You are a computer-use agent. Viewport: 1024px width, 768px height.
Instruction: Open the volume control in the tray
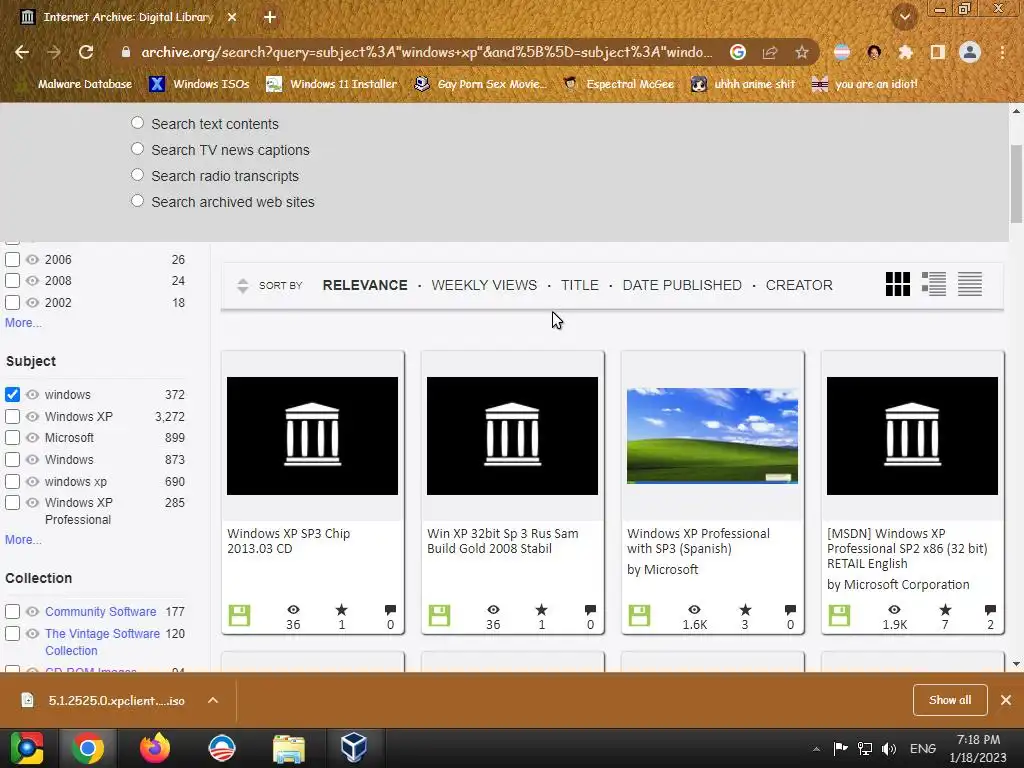tap(889, 748)
